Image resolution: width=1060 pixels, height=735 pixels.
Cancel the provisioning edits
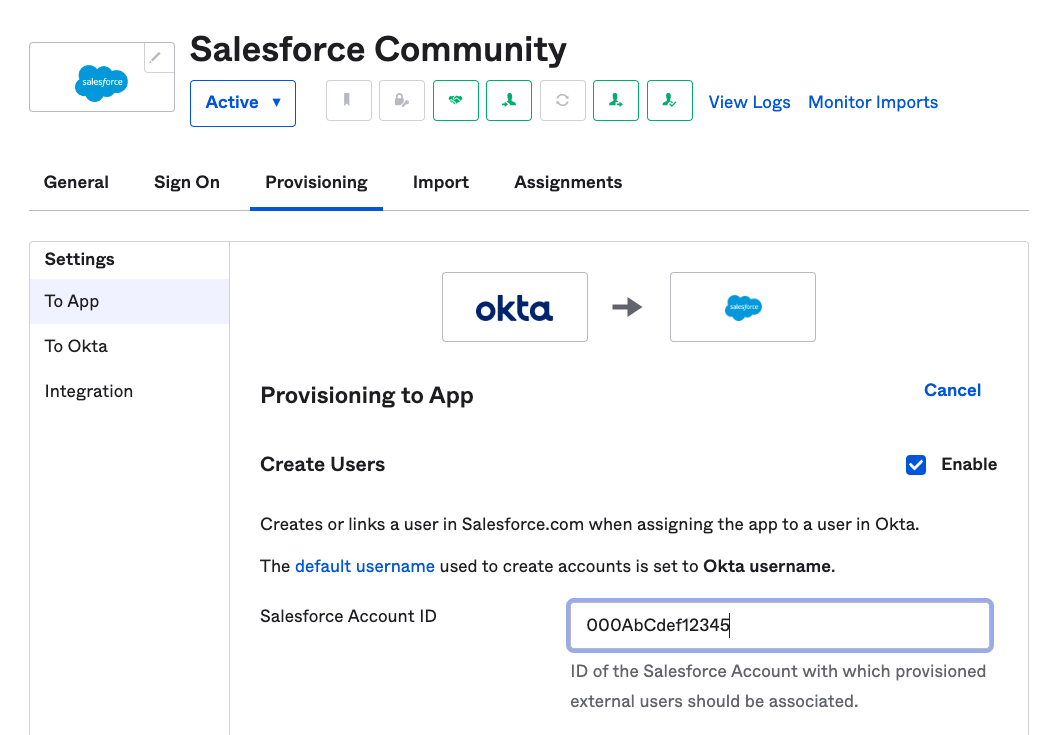click(951, 390)
